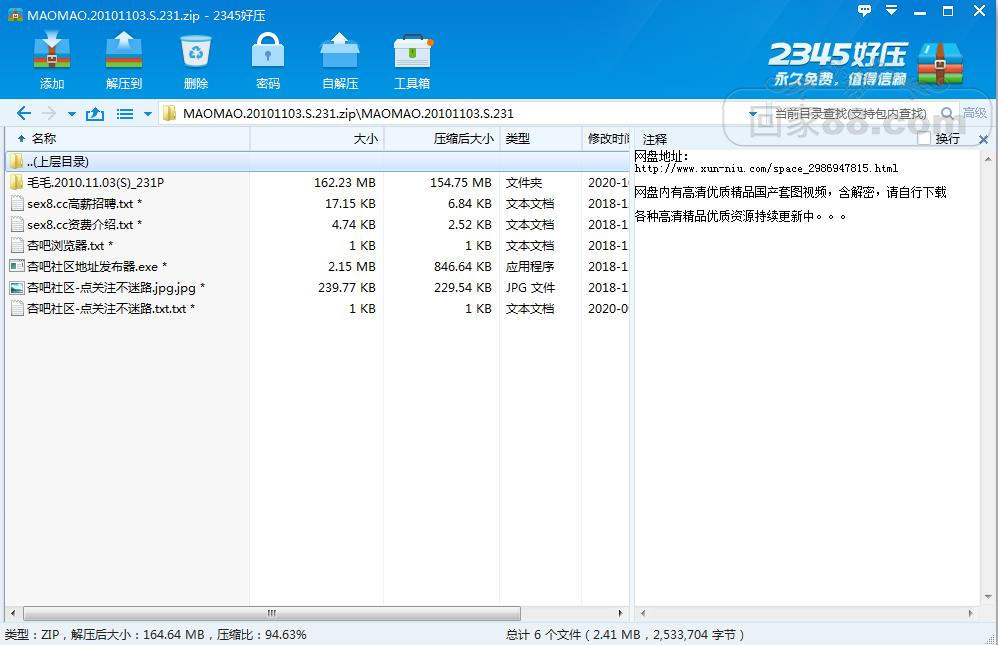The image size is (998, 645).
Task: Select the 毛毛.2010.11.03(S)_231P folder icon
Action: coord(17,182)
